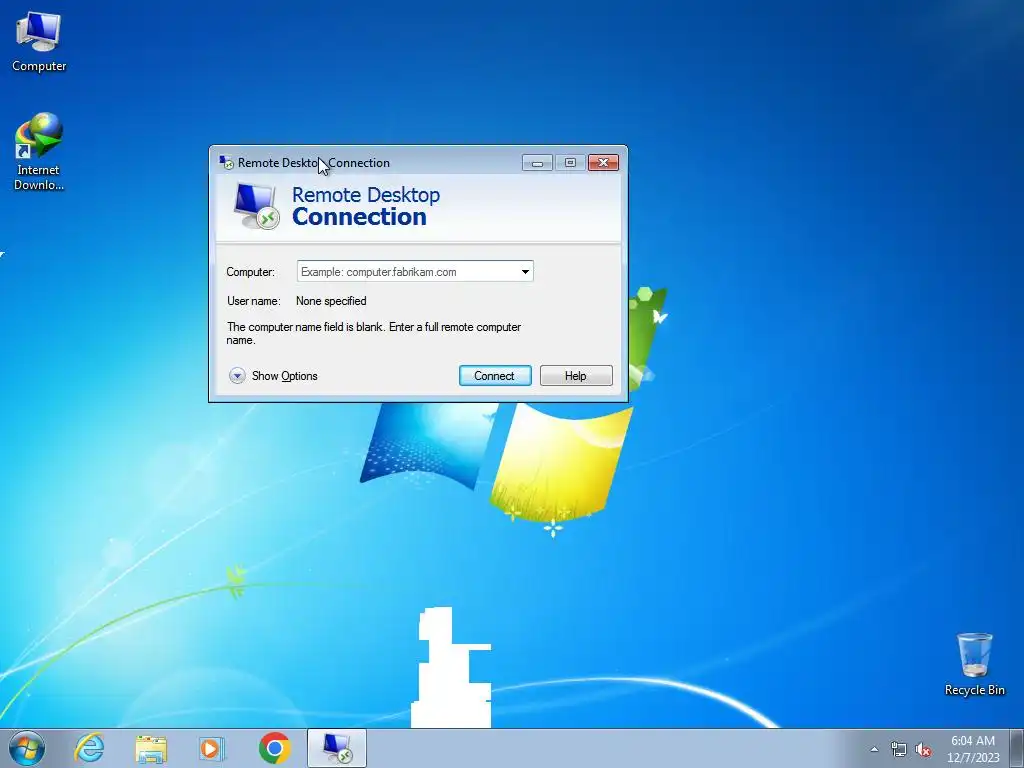Click the Connect button

[495, 376]
